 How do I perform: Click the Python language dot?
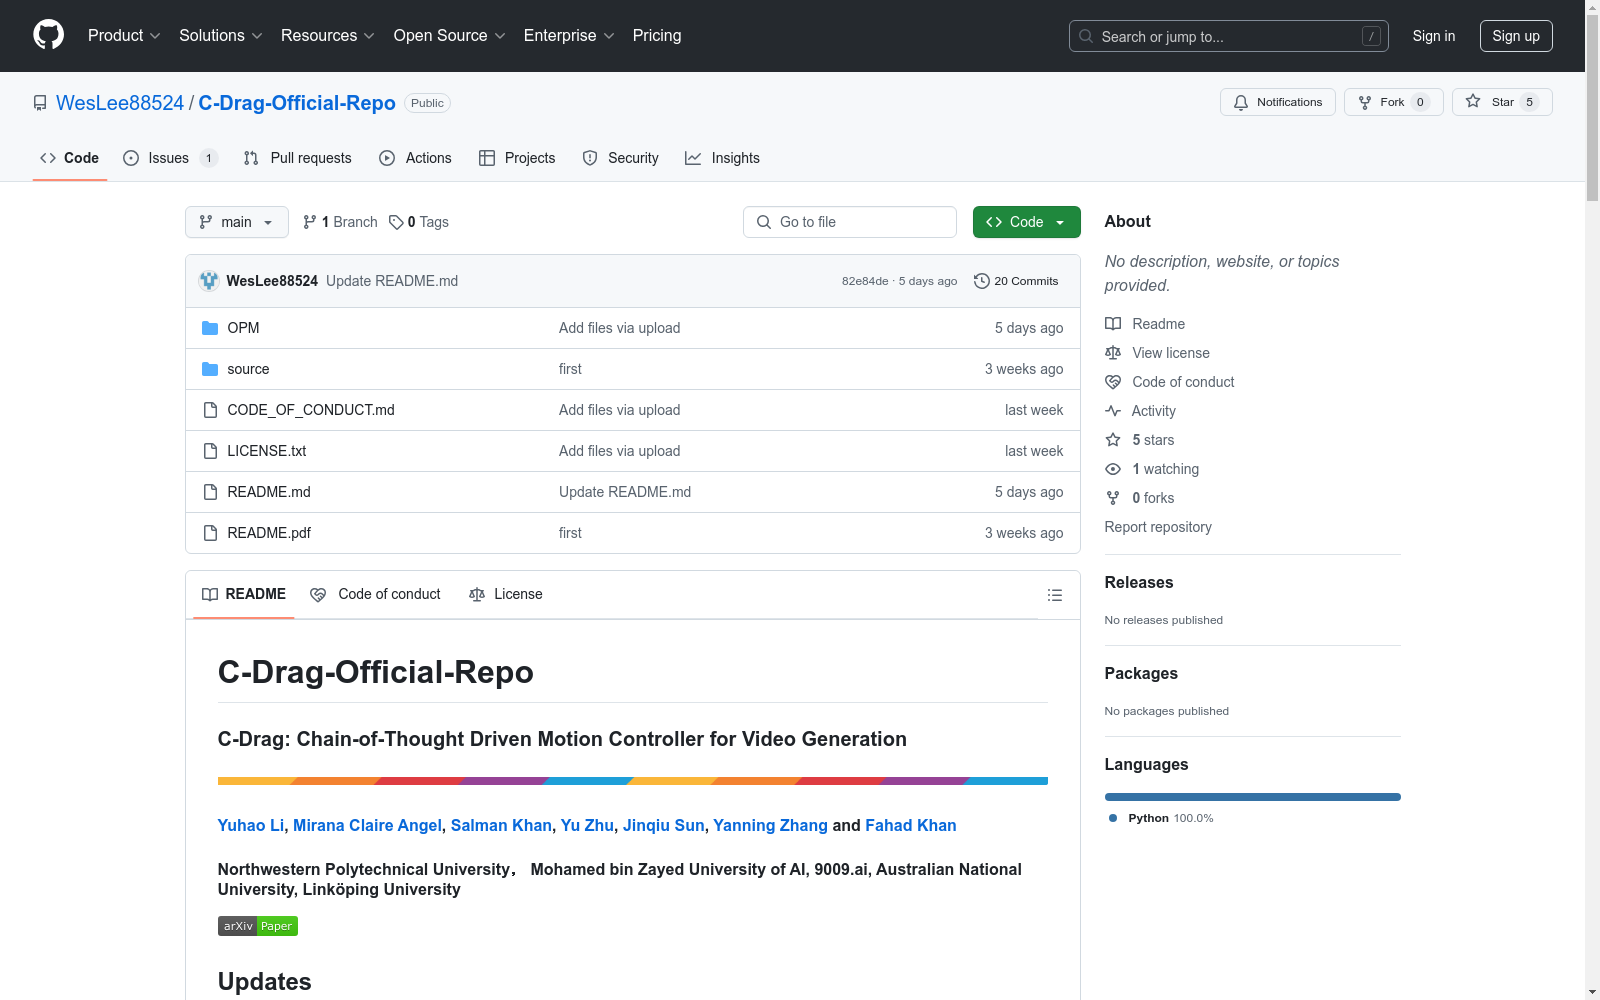point(1113,818)
